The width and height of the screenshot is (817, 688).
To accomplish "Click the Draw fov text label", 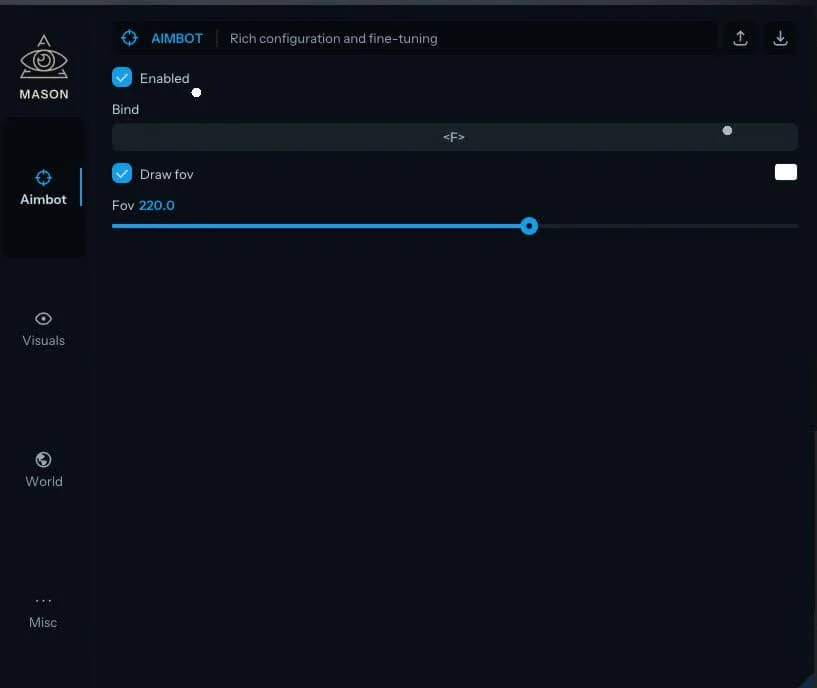I will pyautogui.click(x=166, y=174).
